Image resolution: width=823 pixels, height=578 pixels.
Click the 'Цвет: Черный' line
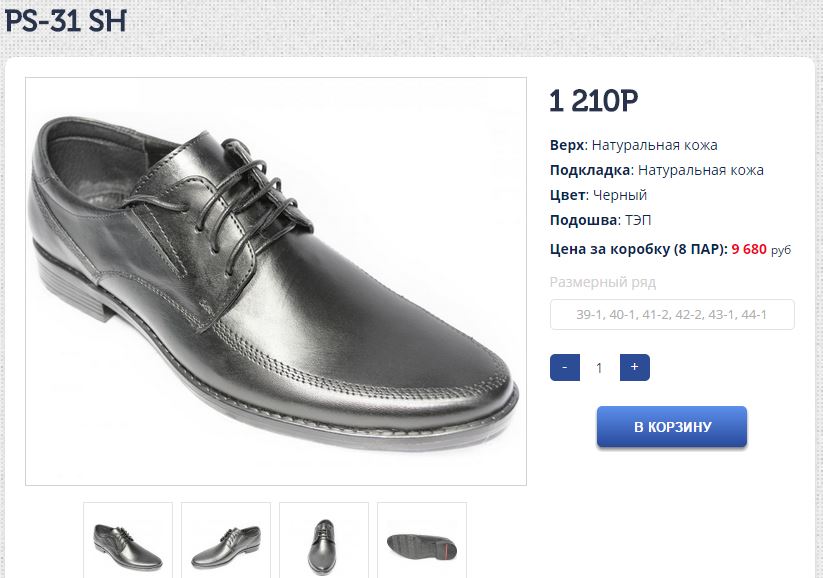pos(598,195)
